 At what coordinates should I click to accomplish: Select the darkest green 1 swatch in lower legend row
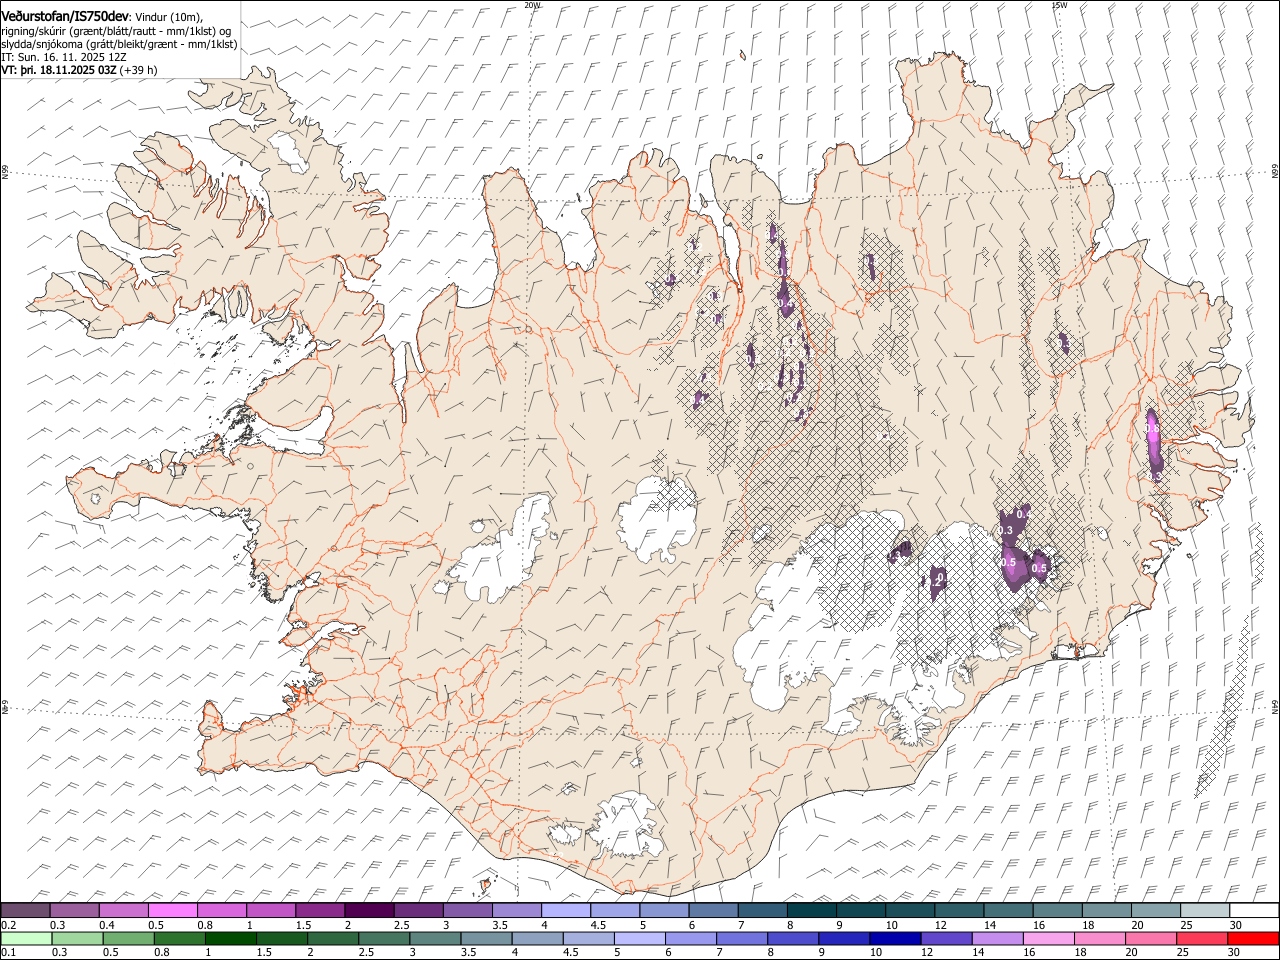231,939
